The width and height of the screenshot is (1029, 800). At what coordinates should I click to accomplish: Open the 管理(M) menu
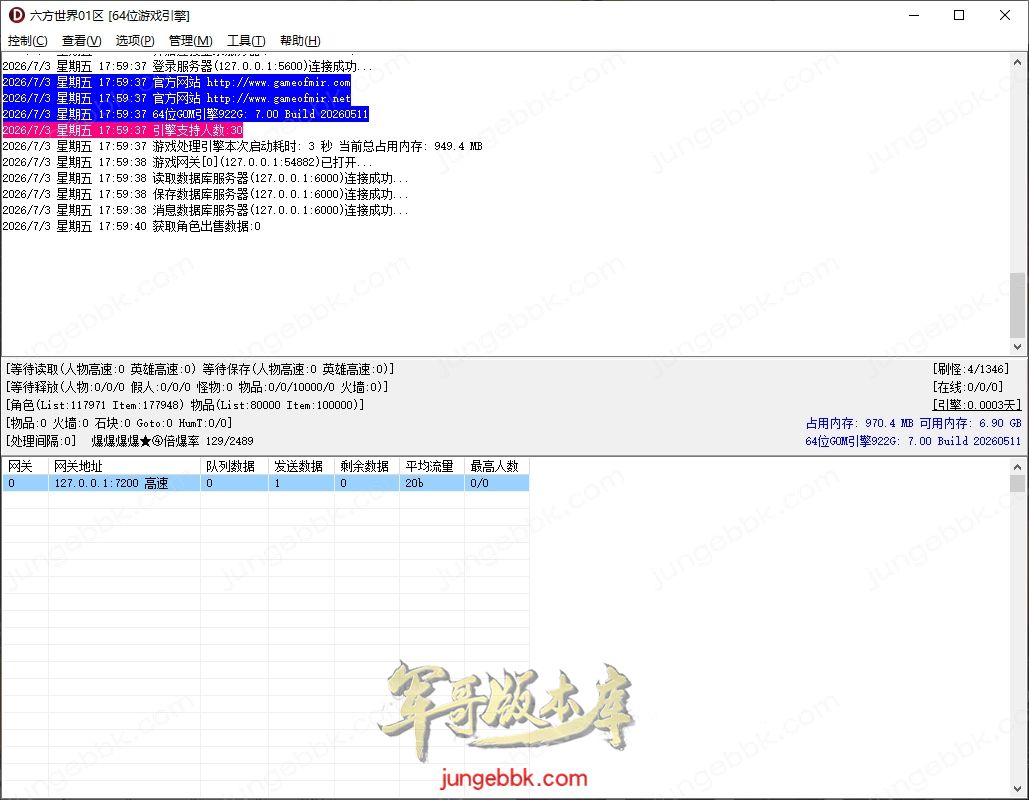pyautogui.click(x=190, y=41)
